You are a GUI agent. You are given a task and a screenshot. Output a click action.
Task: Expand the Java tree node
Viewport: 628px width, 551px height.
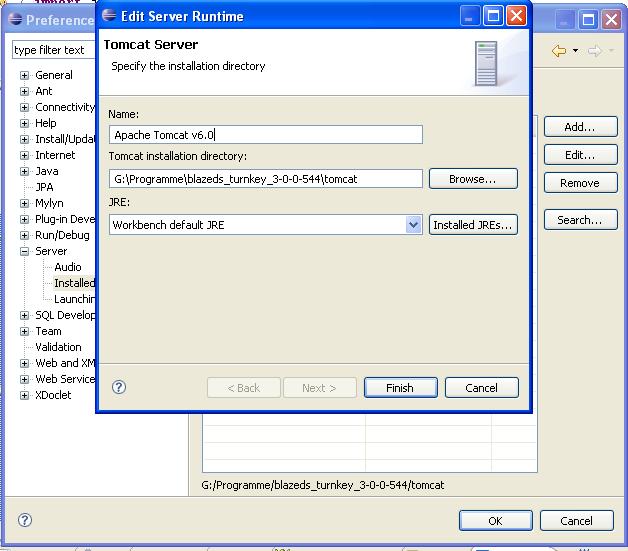coord(24,171)
